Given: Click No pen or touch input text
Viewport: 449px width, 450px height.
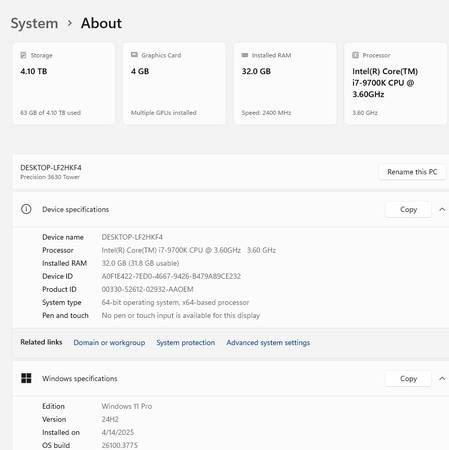Looking at the screenshot, I should click(181, 315).
